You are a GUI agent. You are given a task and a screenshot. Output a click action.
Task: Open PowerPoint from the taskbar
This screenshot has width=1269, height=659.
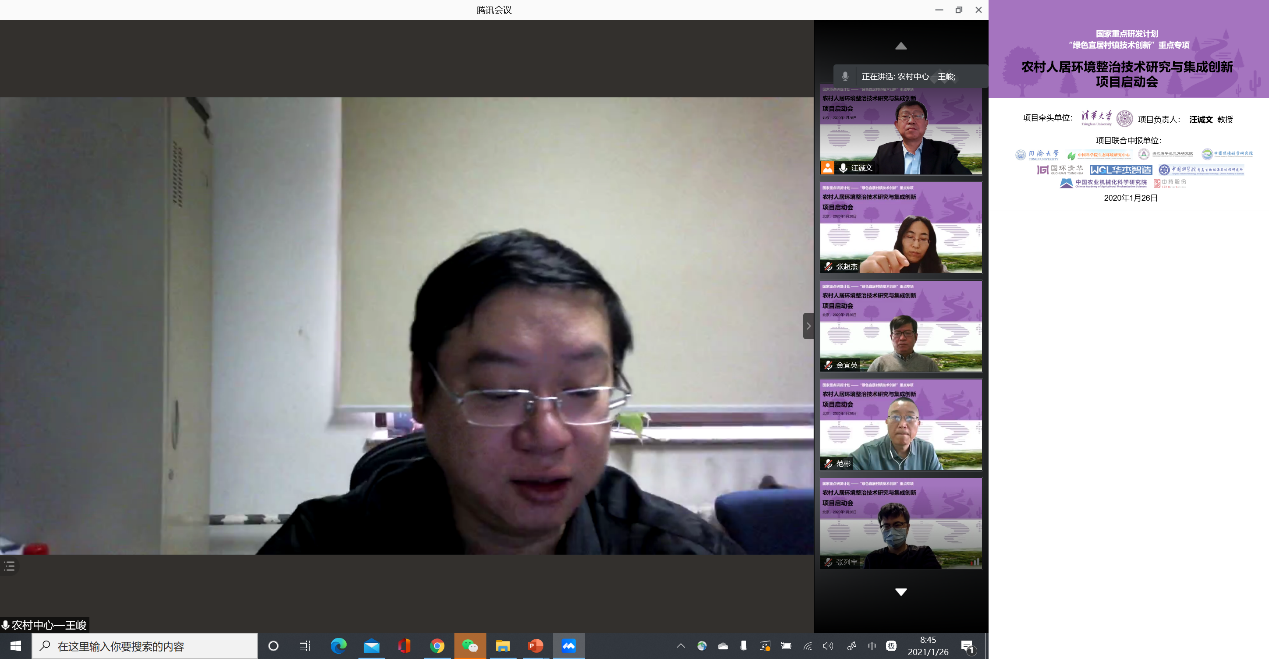coord(535,646)
